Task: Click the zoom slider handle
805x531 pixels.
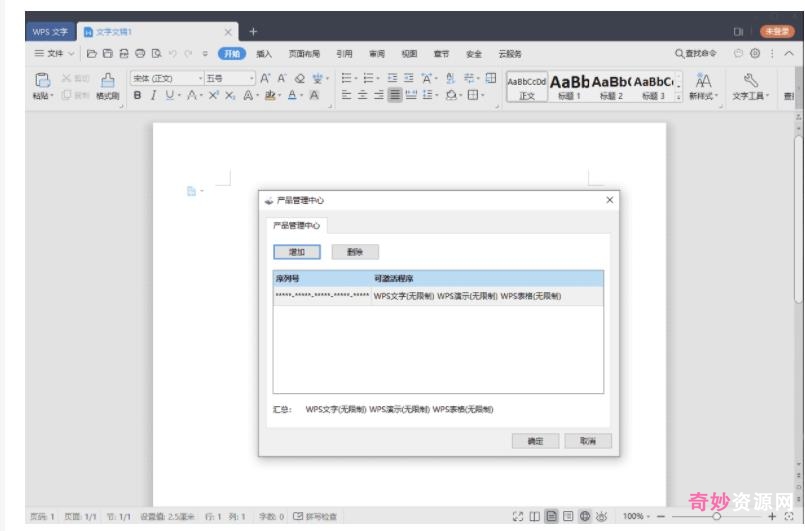Action: coord(716,516)
